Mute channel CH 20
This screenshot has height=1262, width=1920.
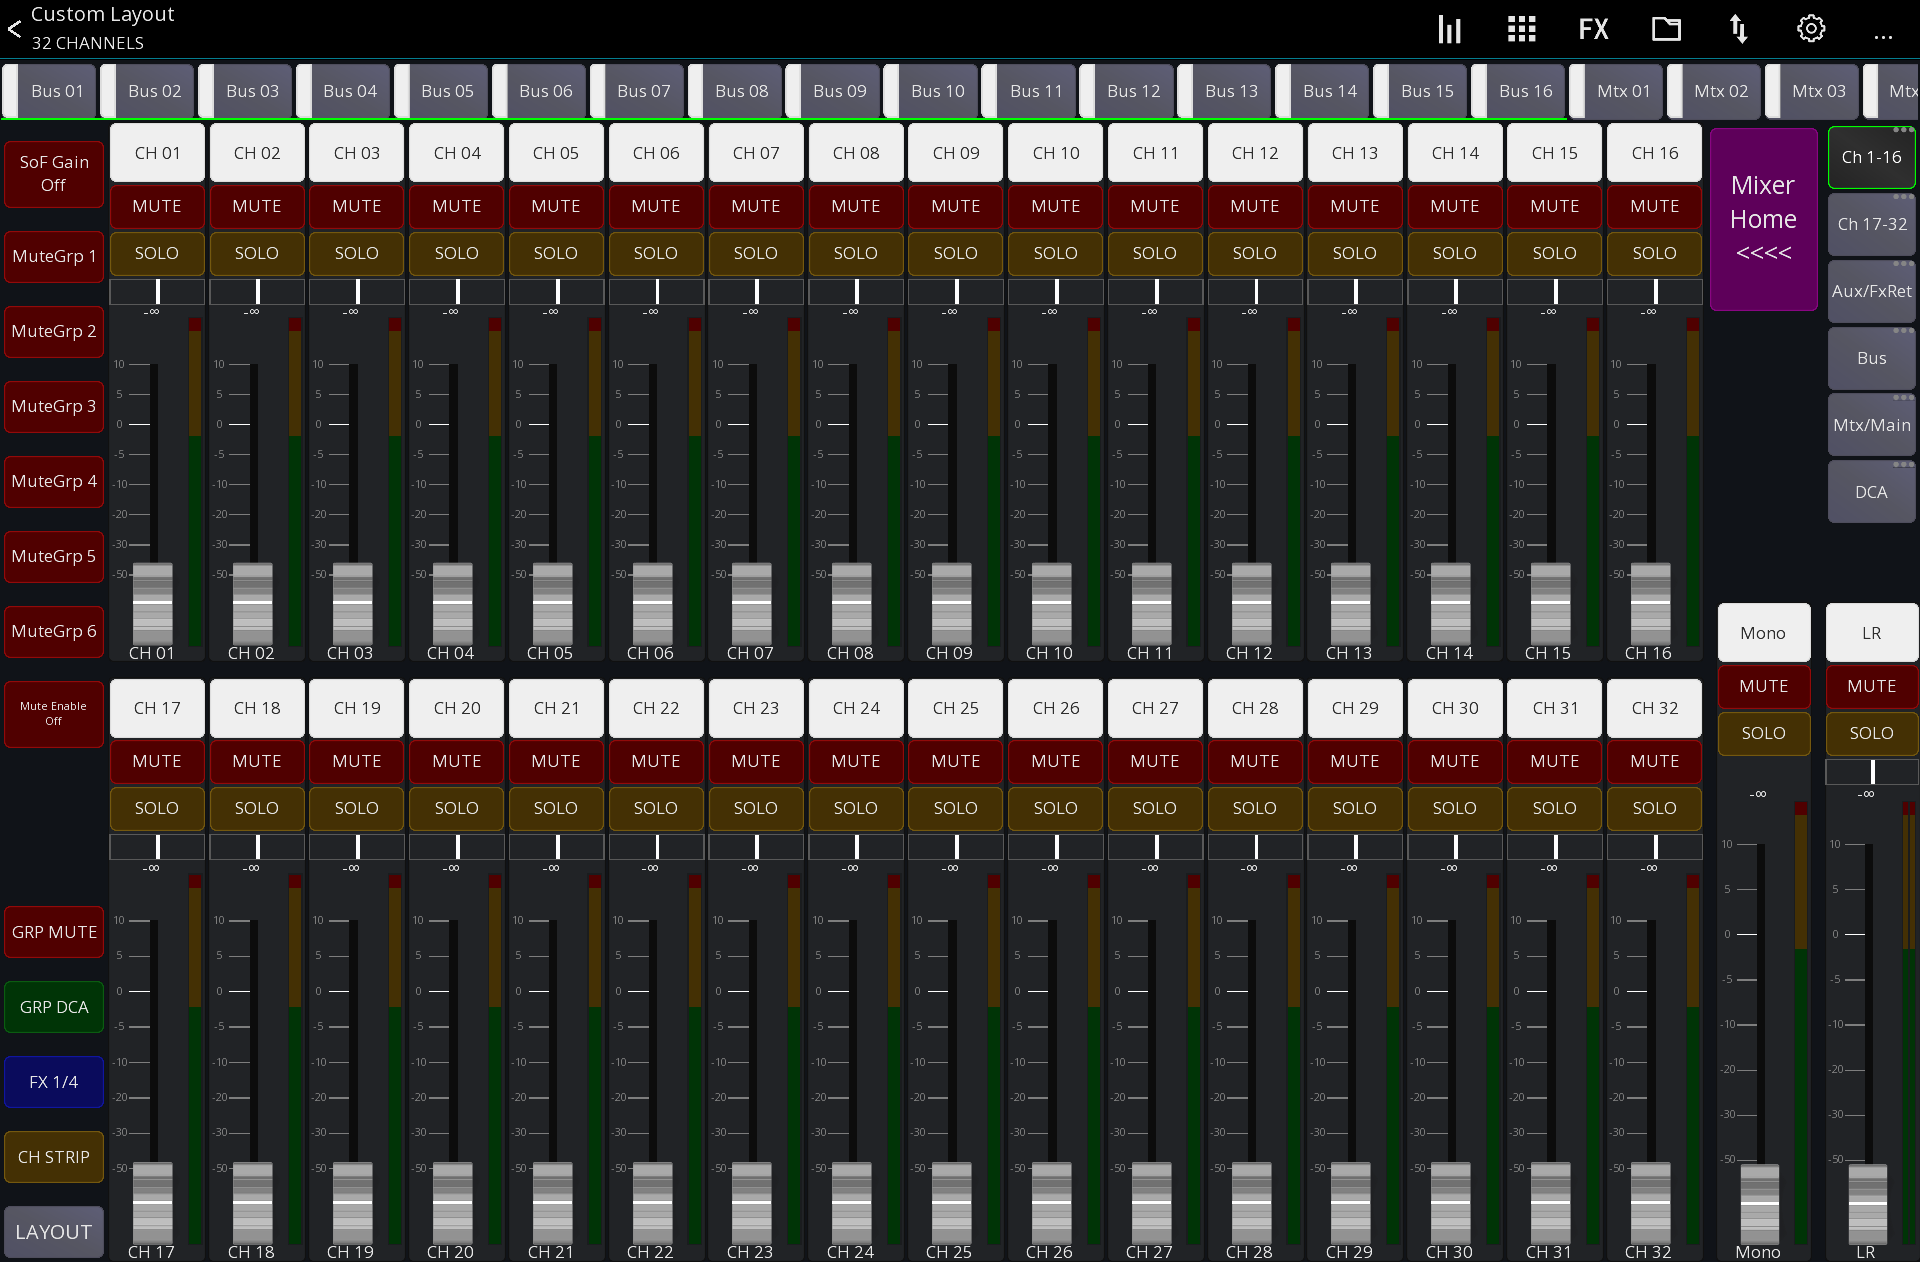457,761
